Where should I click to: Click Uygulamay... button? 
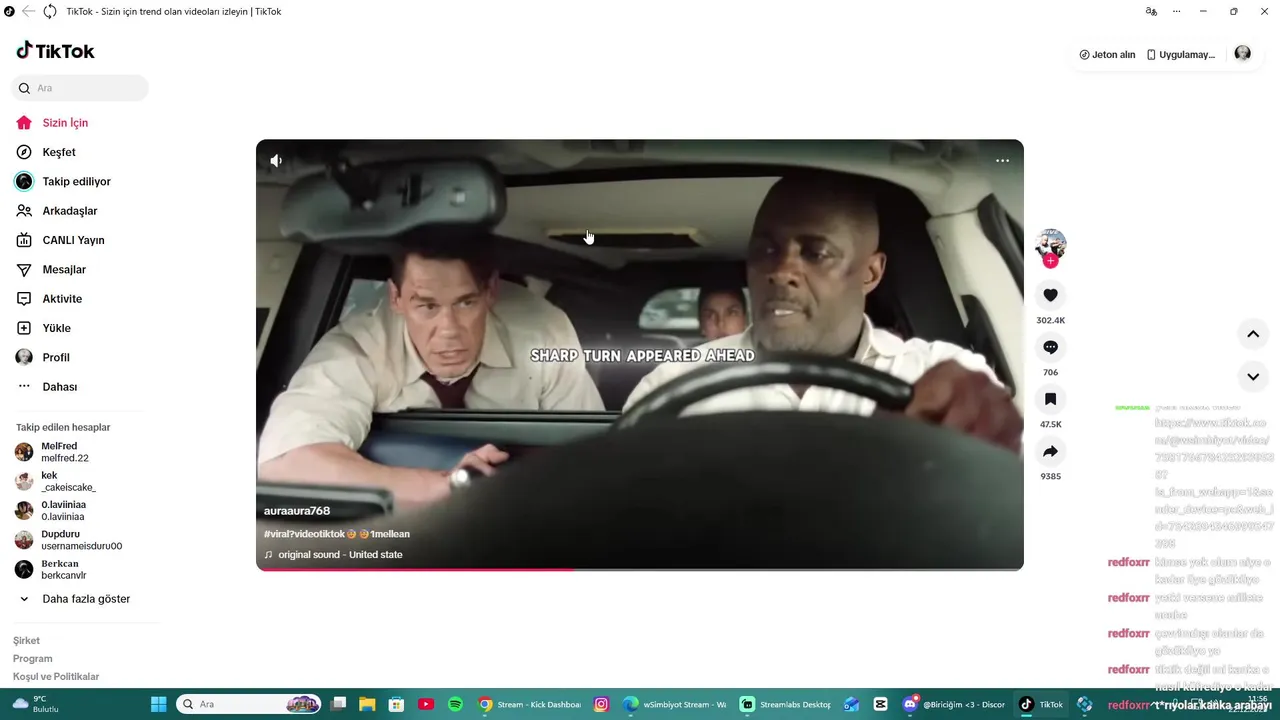pyautogui.click(x=1181, y=55)
